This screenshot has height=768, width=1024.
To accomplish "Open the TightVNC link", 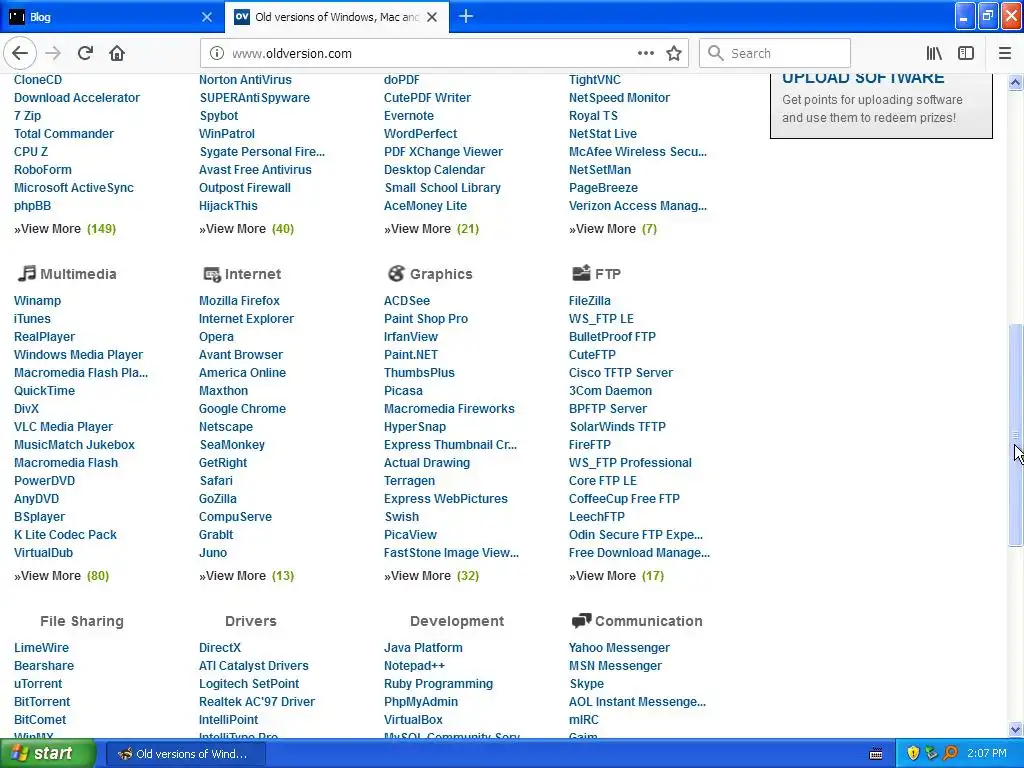I will (594, 80).
